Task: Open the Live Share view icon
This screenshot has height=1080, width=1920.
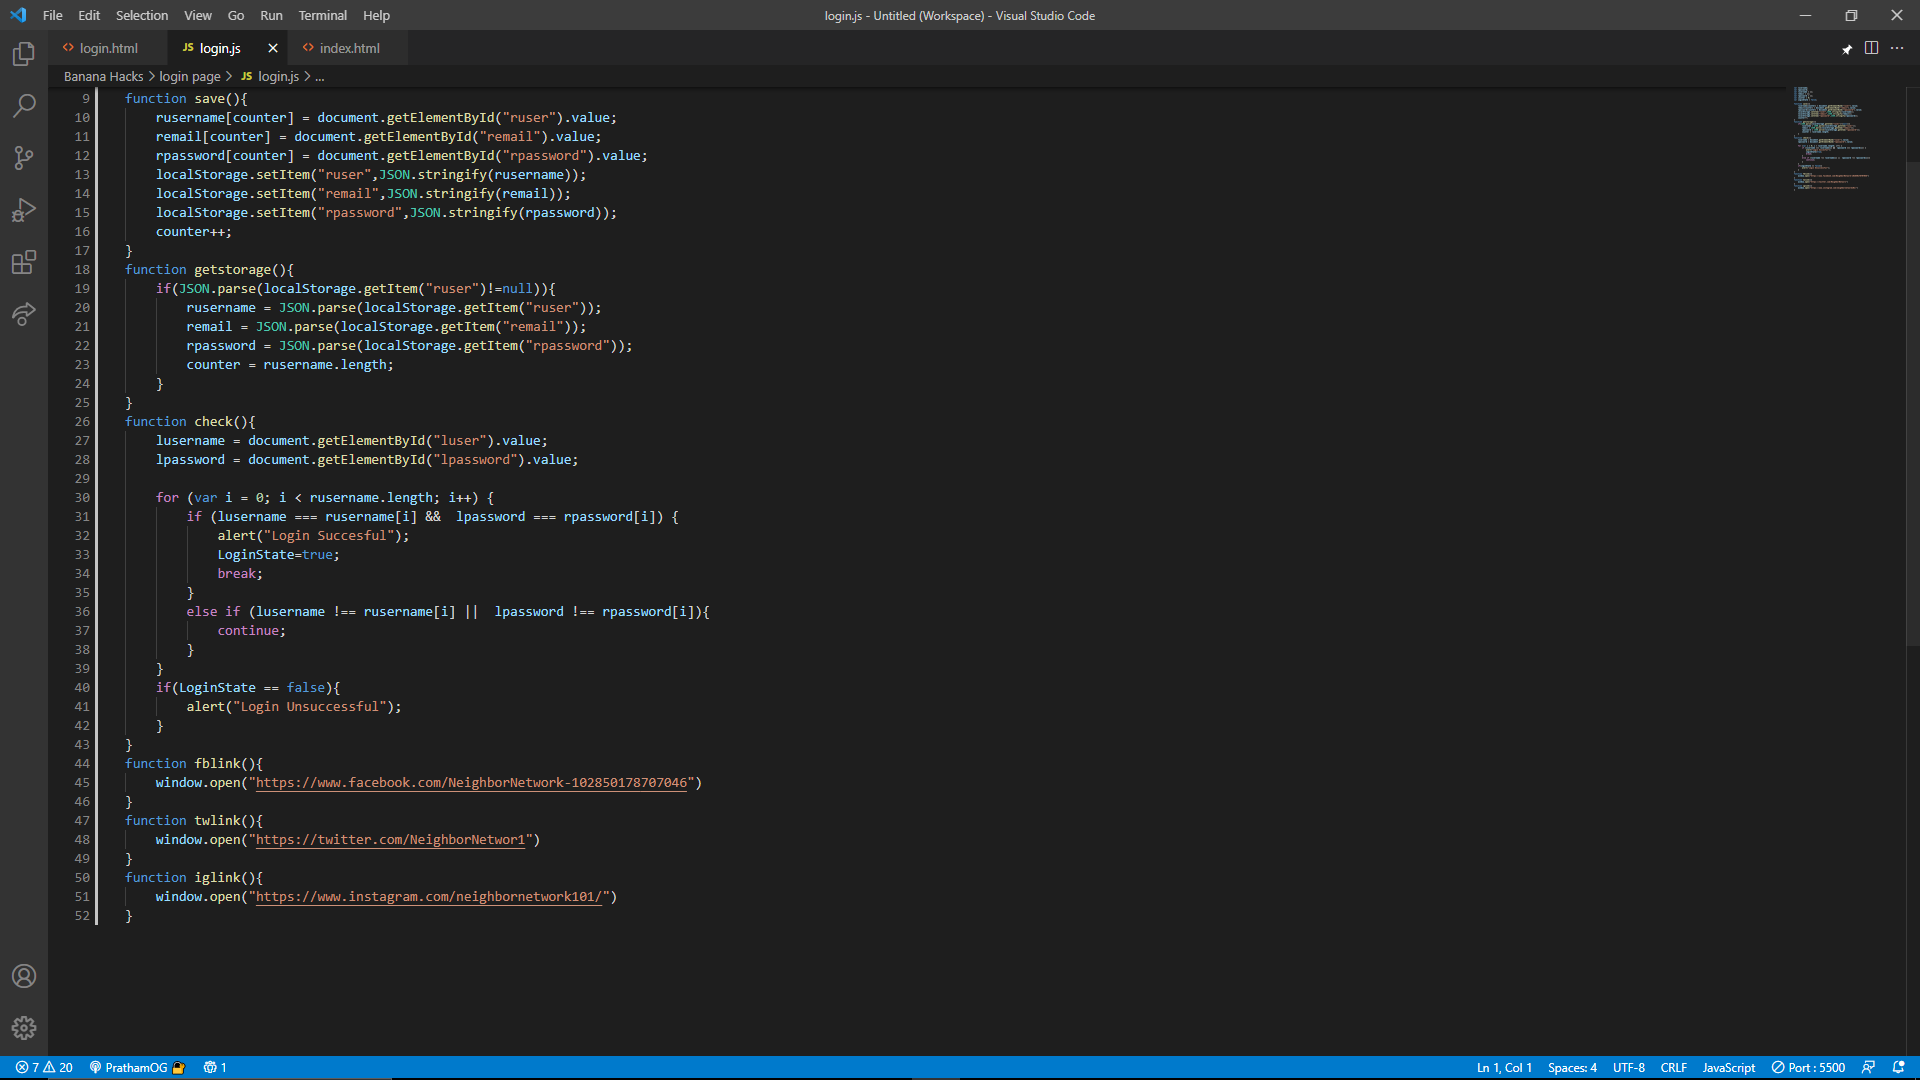Action: 24,314
